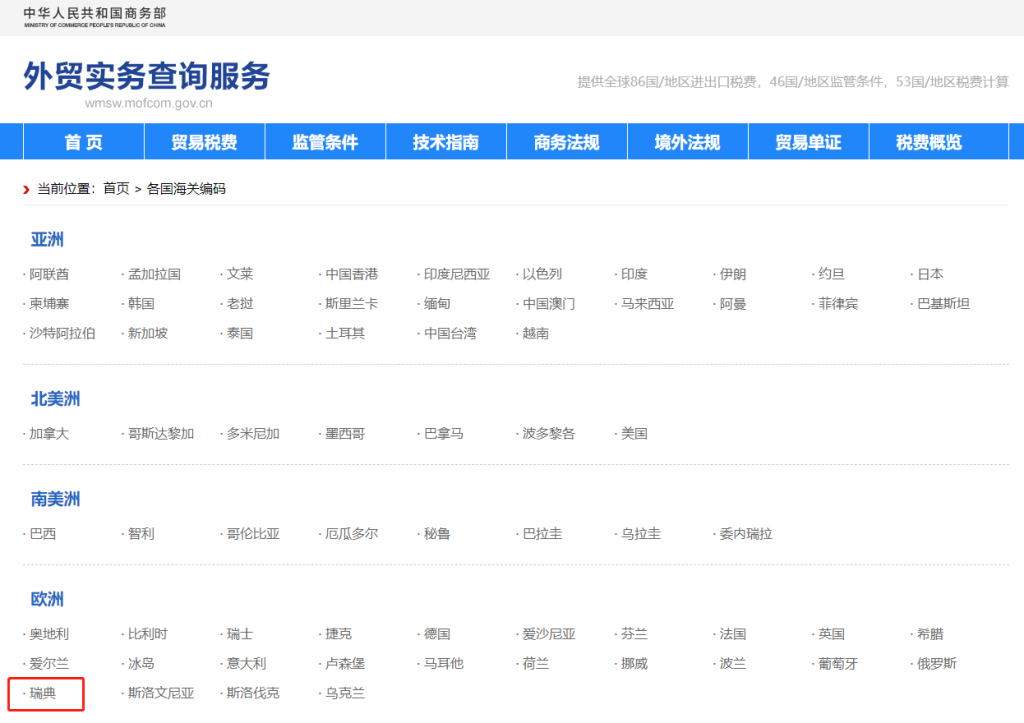Click the 外贸实务查询服务 site title
Viewport: 1024px width, 723px height.
[x=147, y=76]
